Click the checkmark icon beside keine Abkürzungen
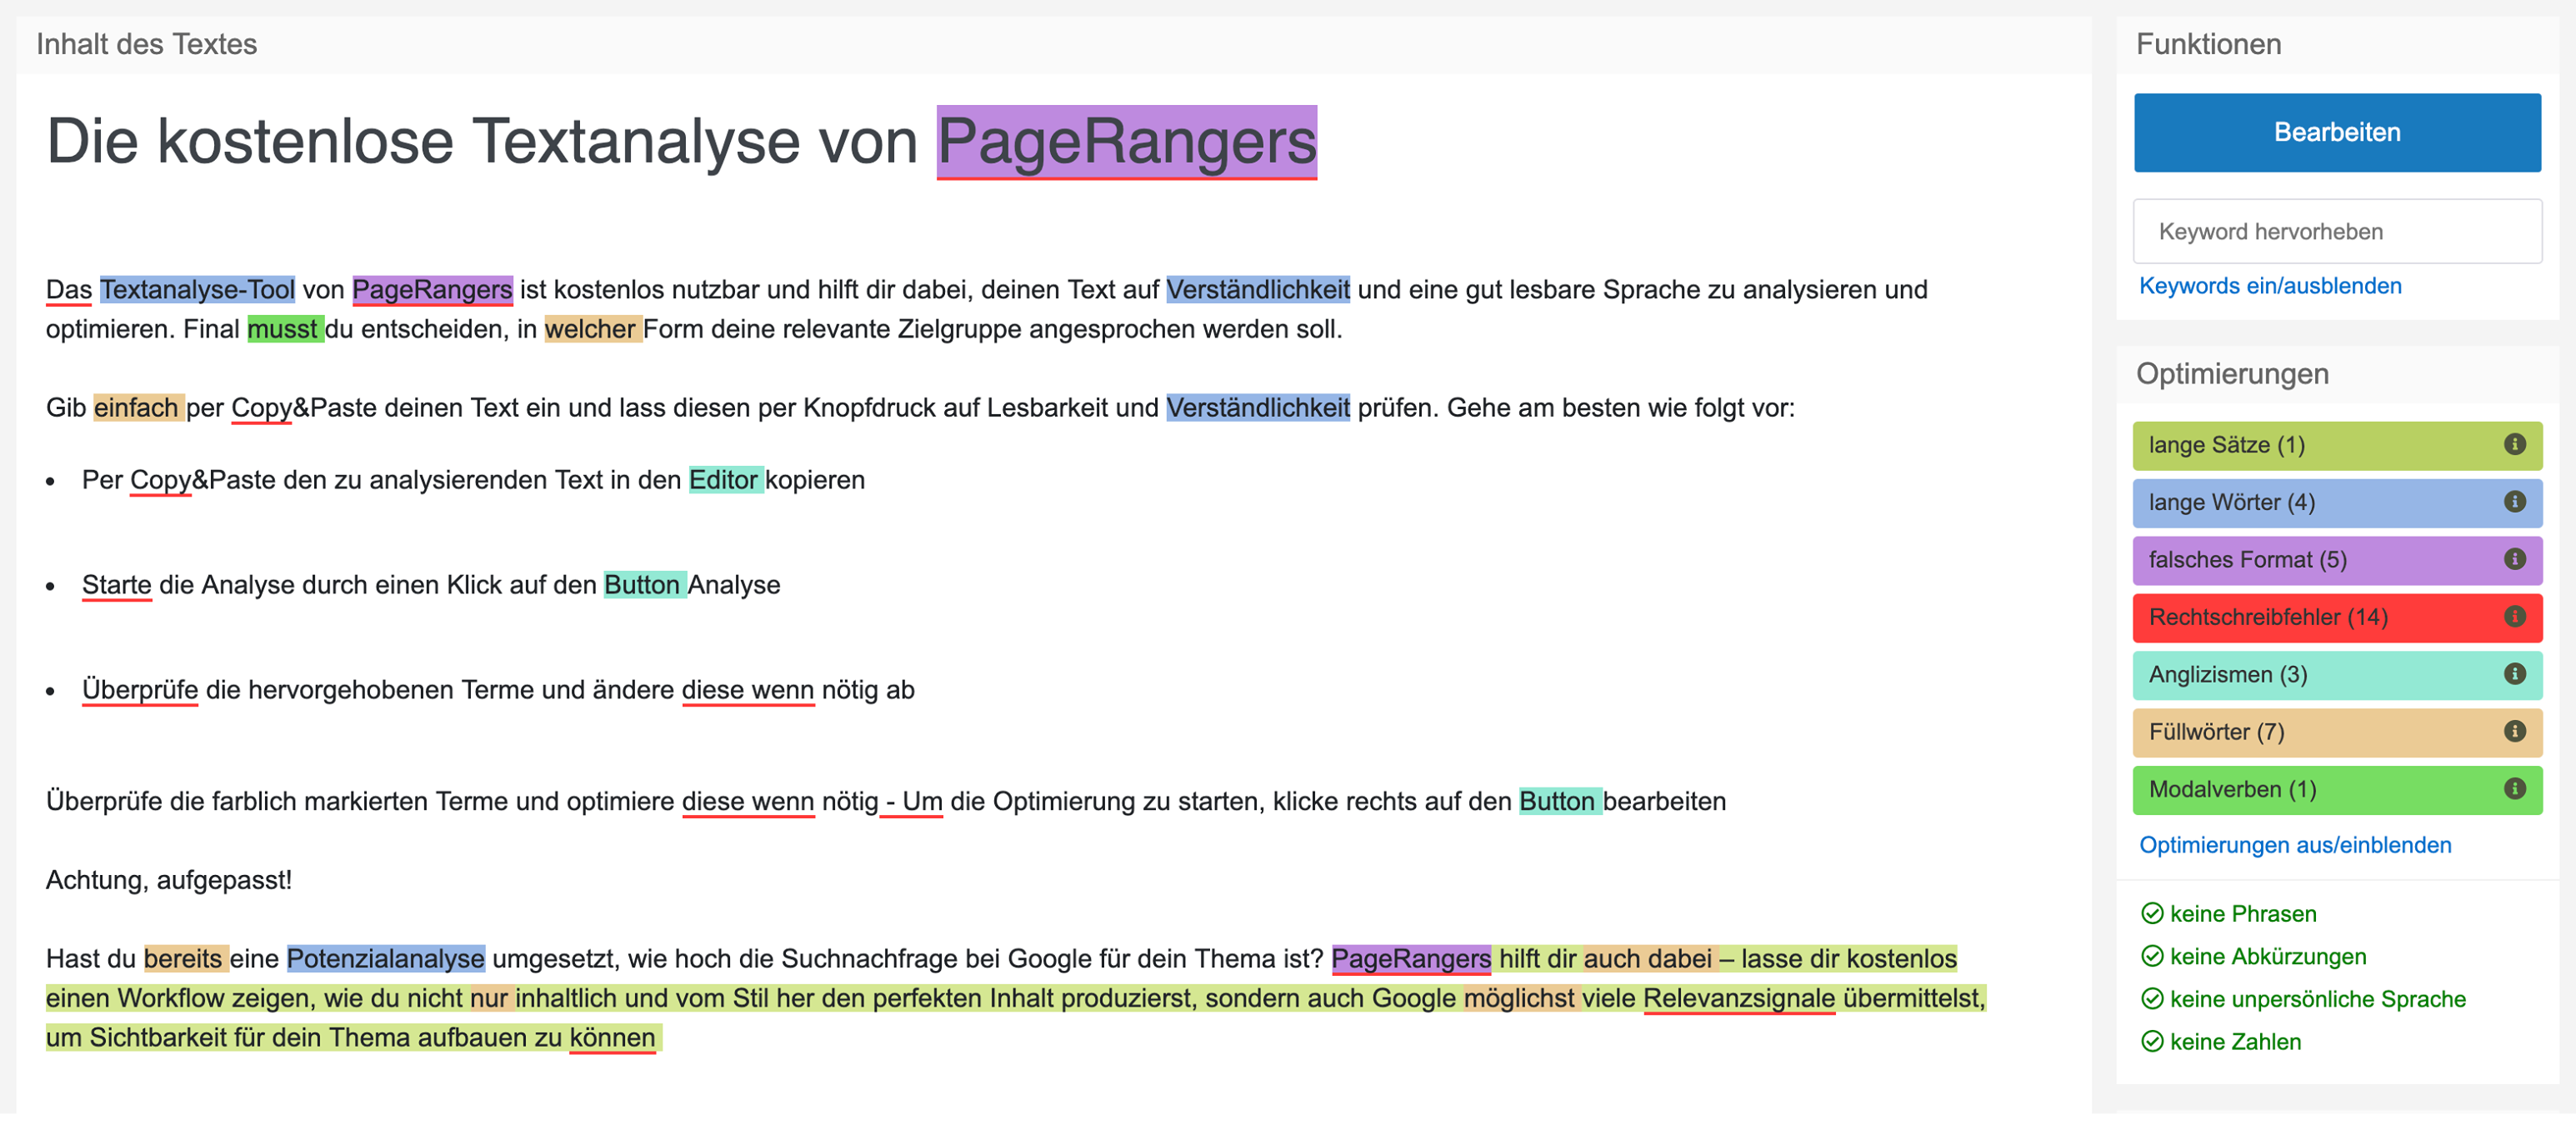 pyautogui.click(x=2152, y=956)
